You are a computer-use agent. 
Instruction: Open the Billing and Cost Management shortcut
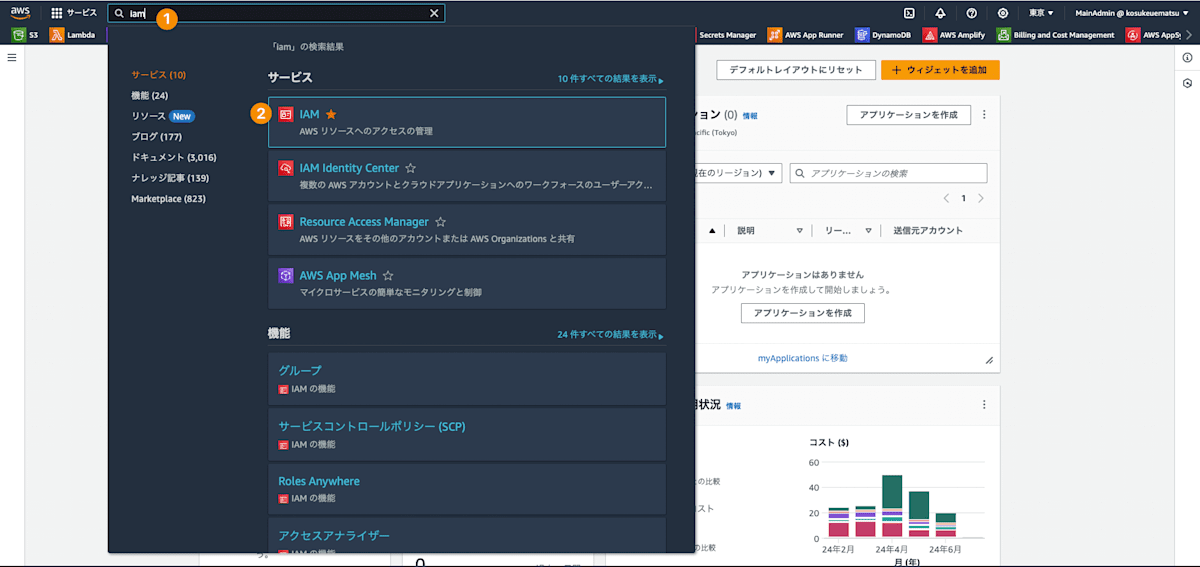click(1055, 35)
